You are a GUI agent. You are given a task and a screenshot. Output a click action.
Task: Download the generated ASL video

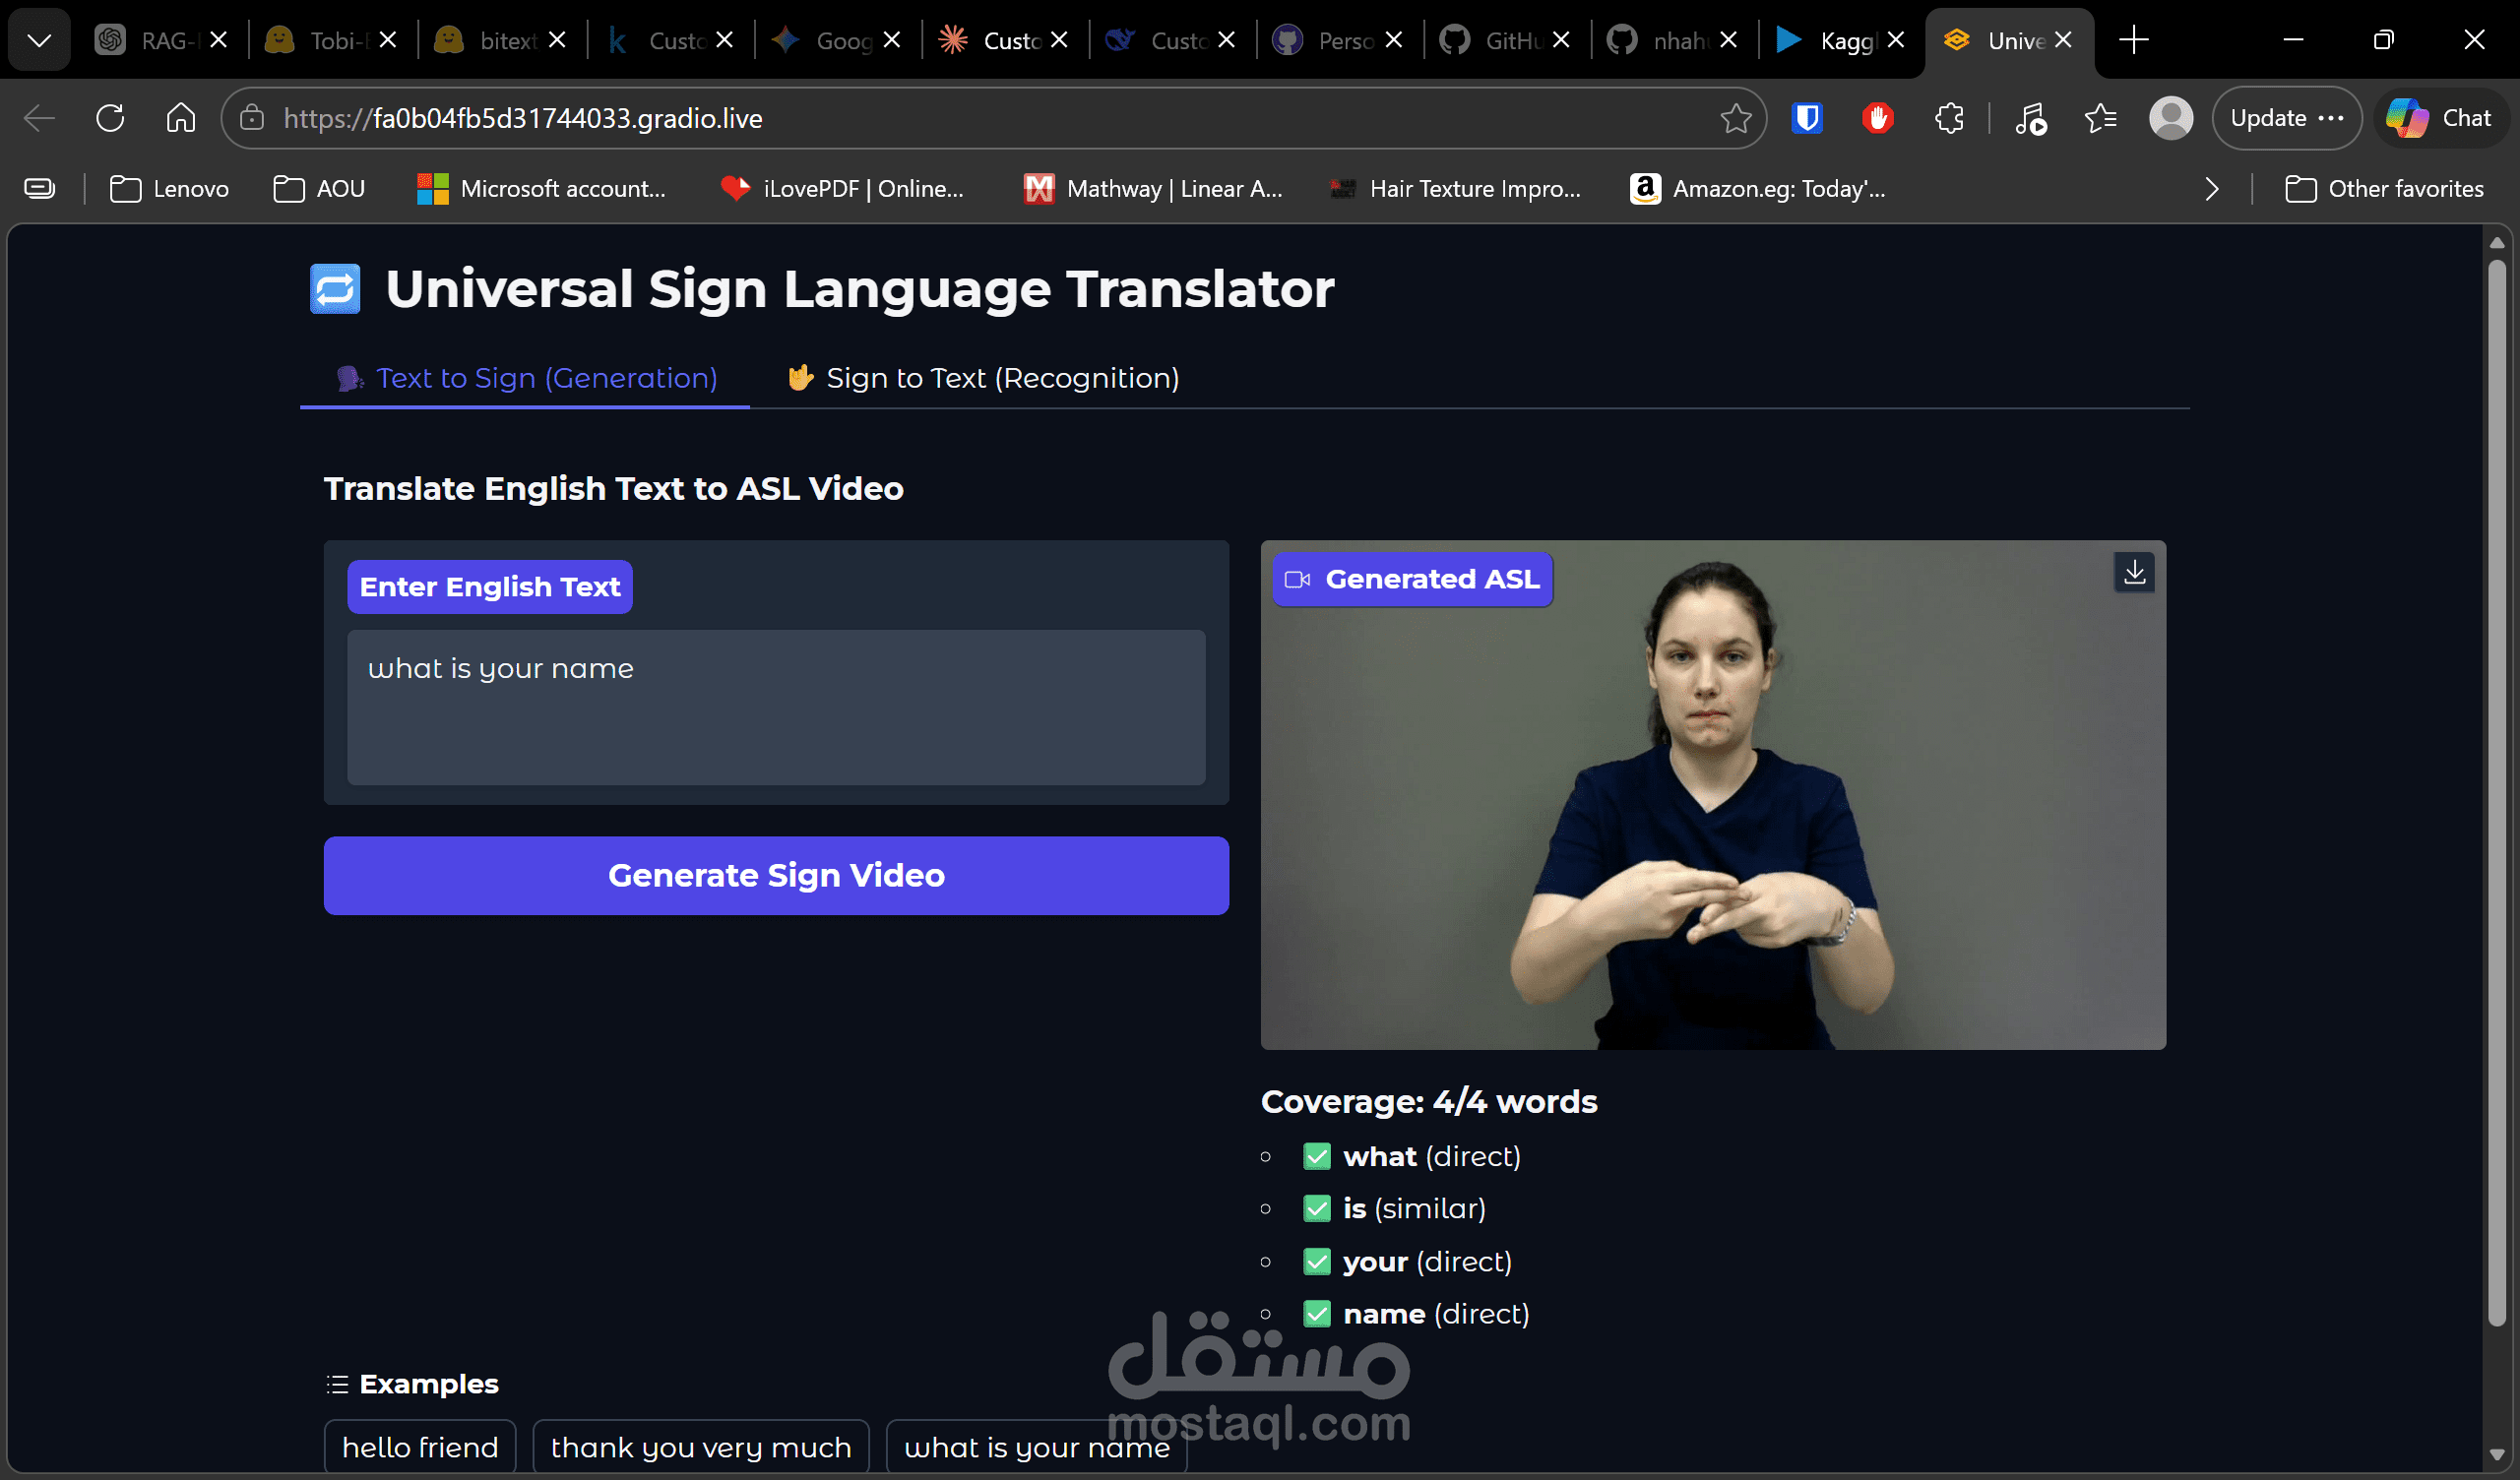pos(2134,572)
